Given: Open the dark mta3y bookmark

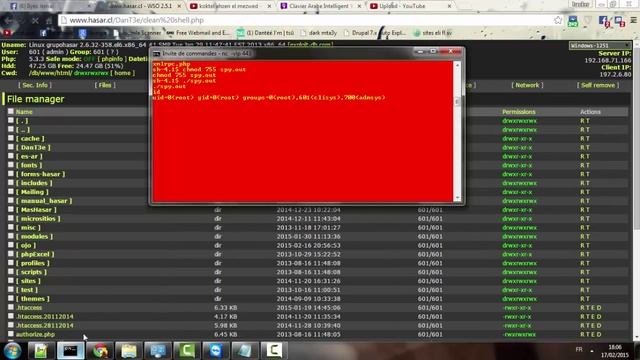Looking at the screenshot, I should click(x=319, y=33).
